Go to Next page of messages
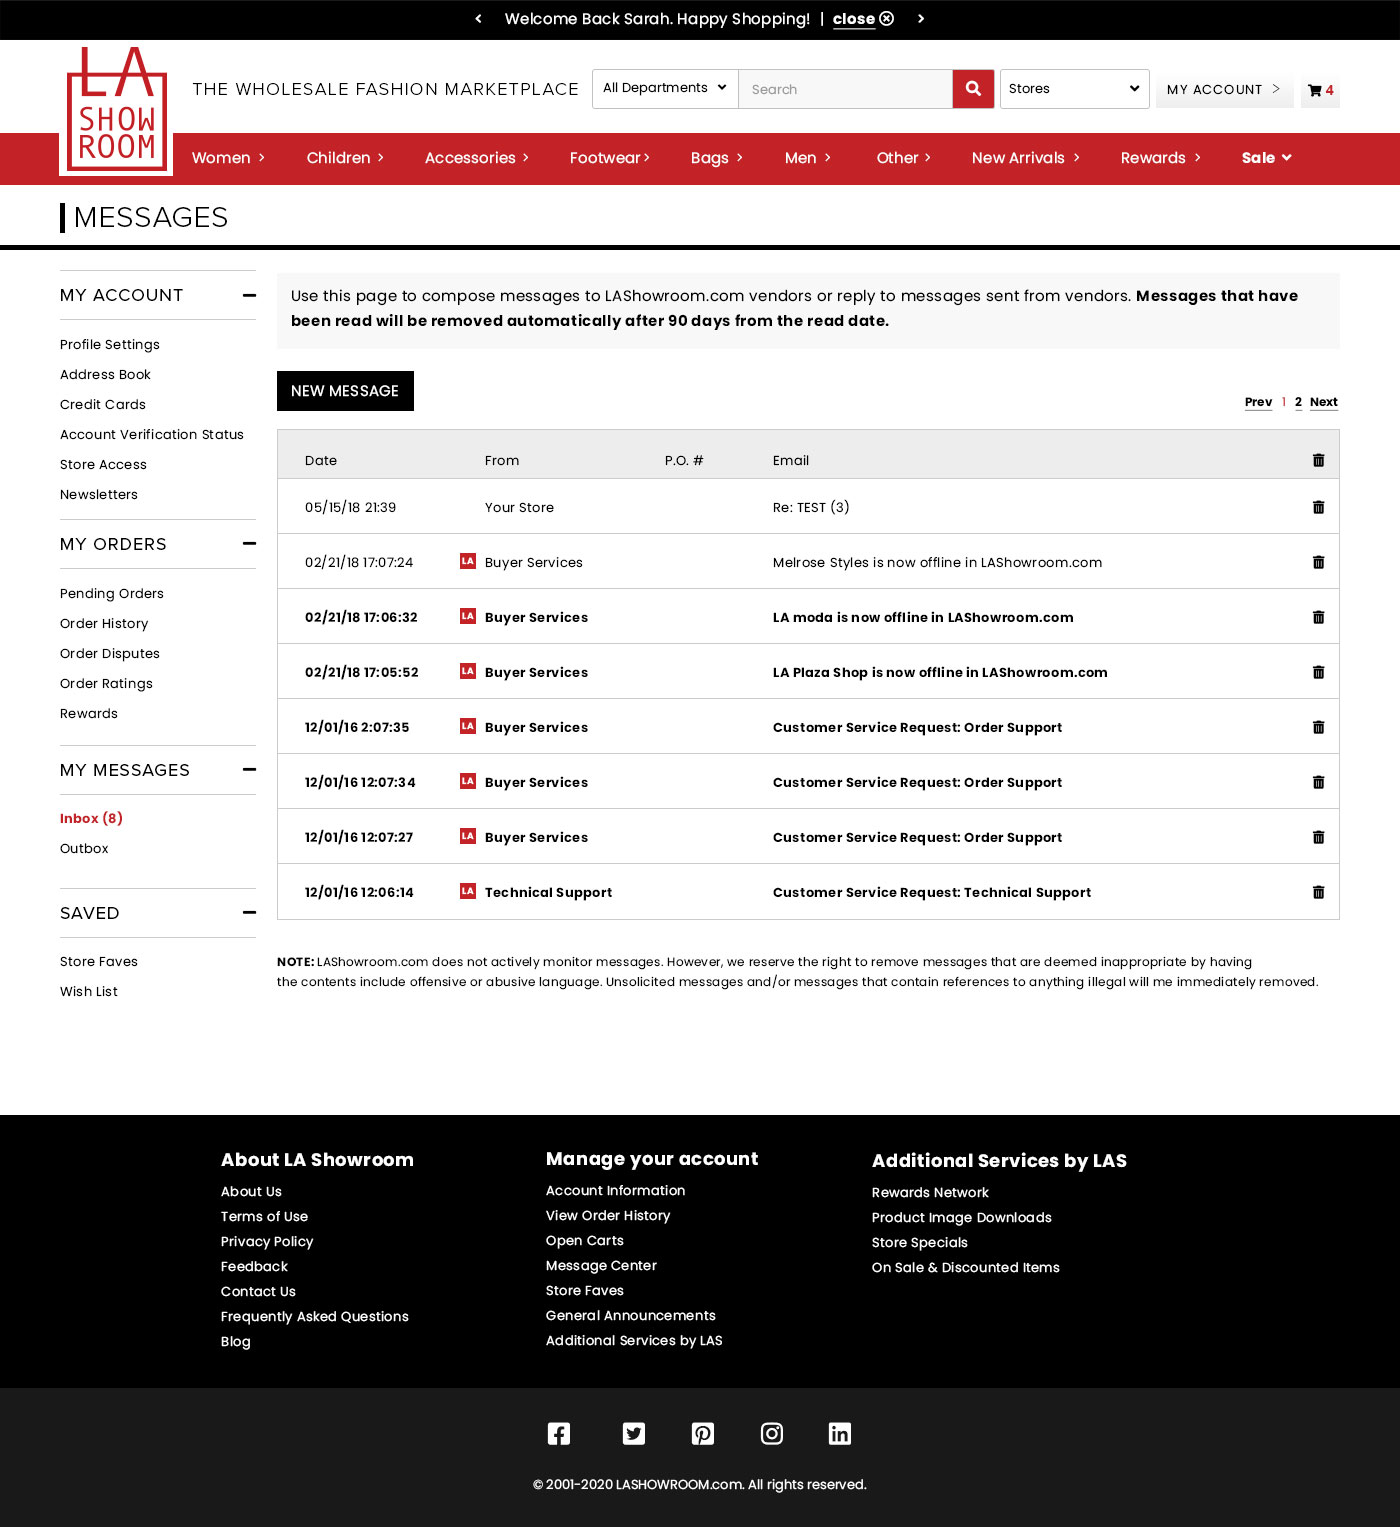 click(x=1323, y=402)
